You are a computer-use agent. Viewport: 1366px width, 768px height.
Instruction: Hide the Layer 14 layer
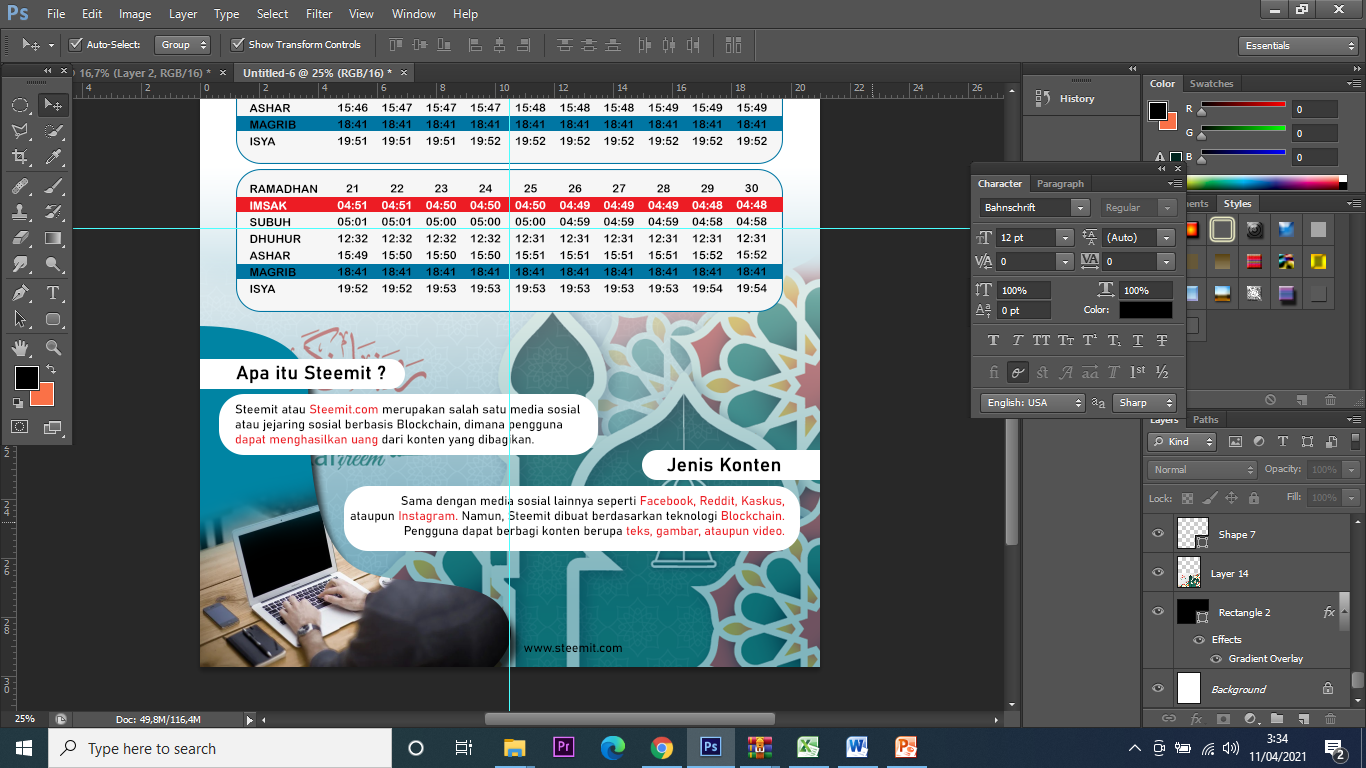click(x=1158, y=573)
